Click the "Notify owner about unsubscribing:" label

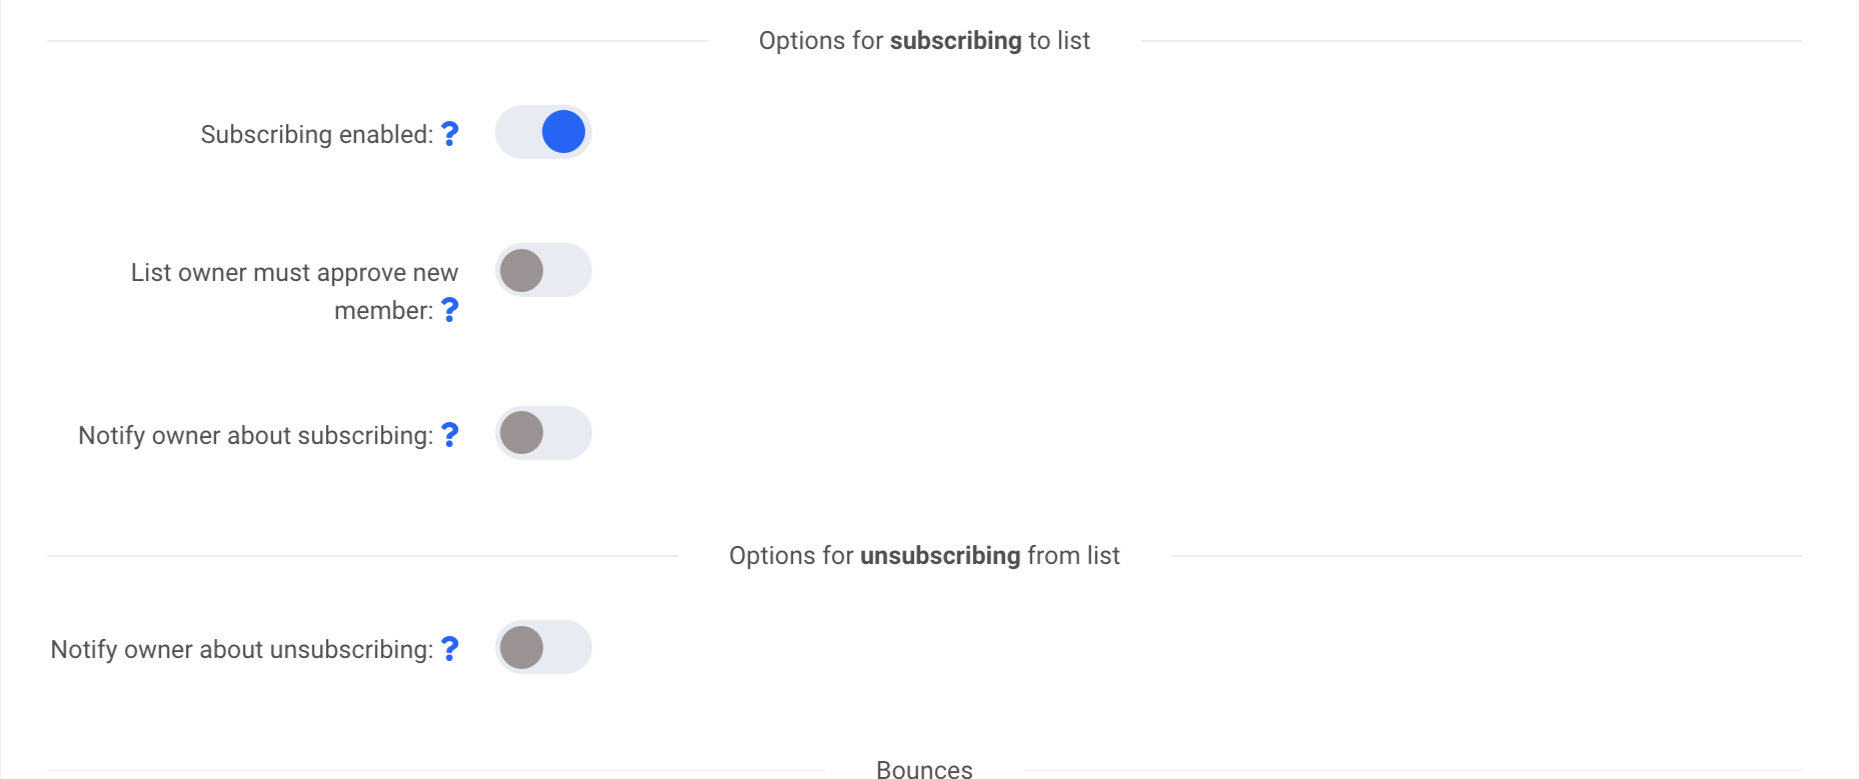[241, 649]
